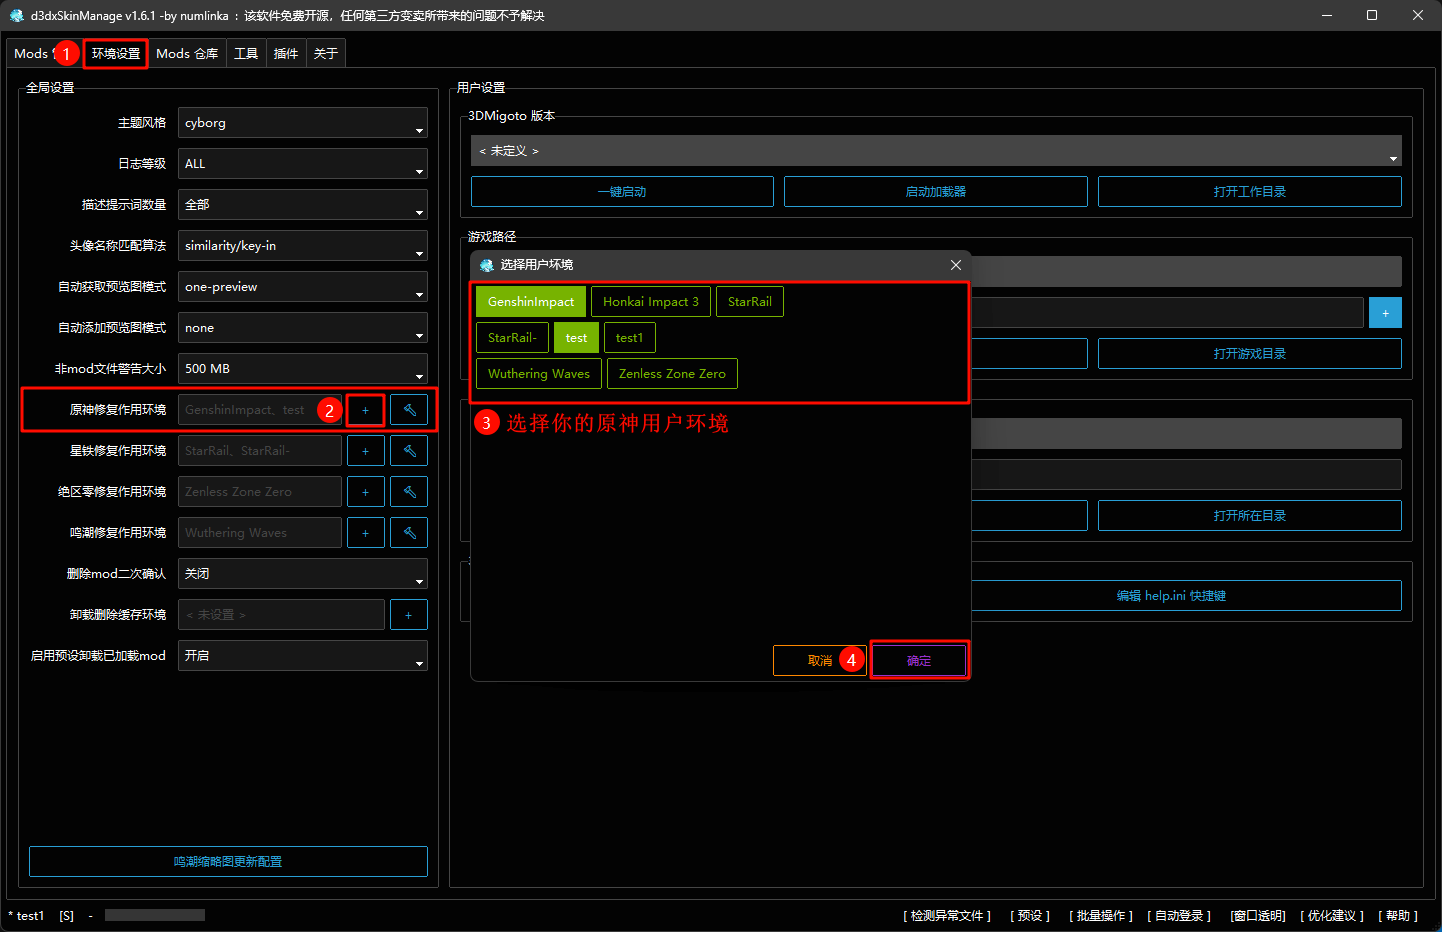Open 检测异常文件 in the status bar
Viewport: 1442px width, 932px height.
947,915
